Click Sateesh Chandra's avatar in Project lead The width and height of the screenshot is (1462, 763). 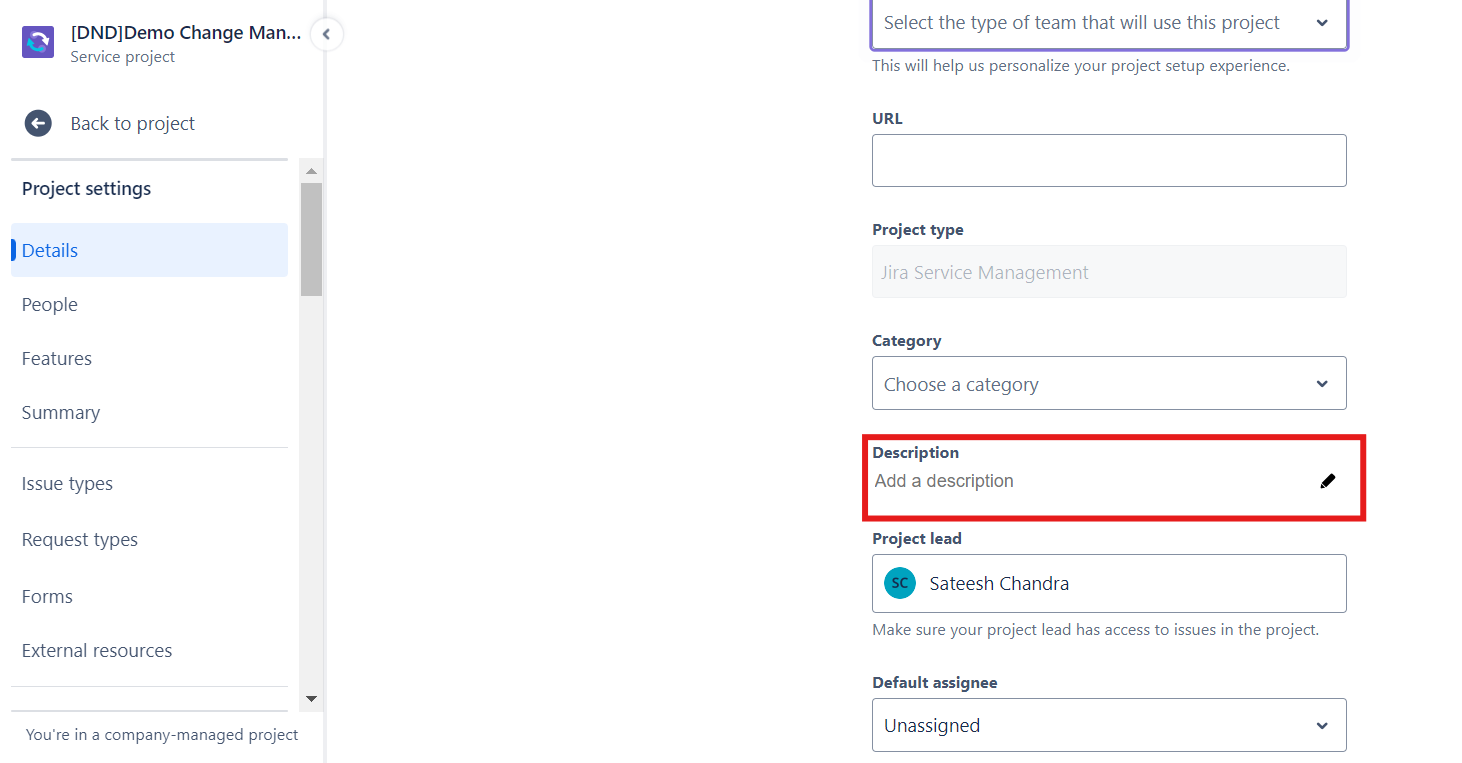tap(899, 583)
